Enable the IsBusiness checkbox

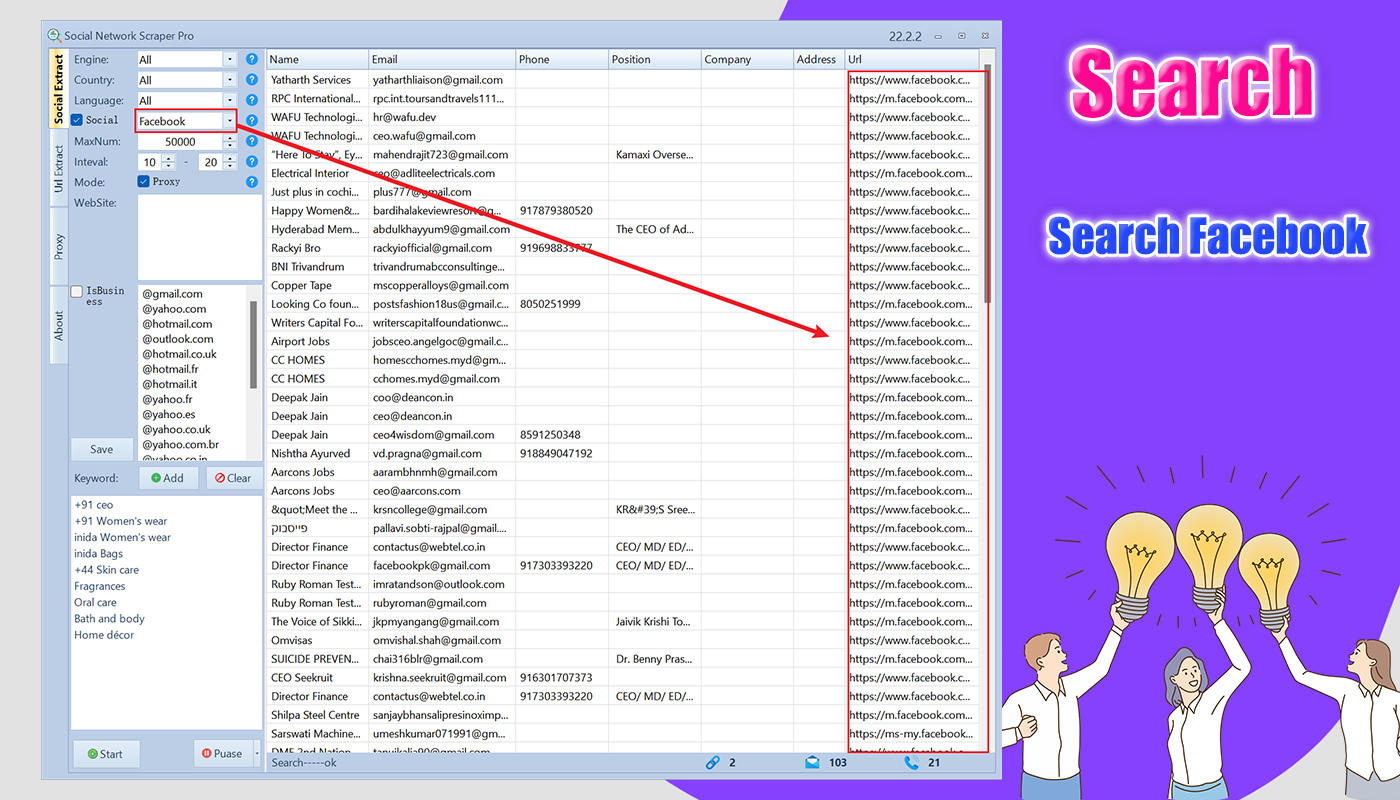77,290
